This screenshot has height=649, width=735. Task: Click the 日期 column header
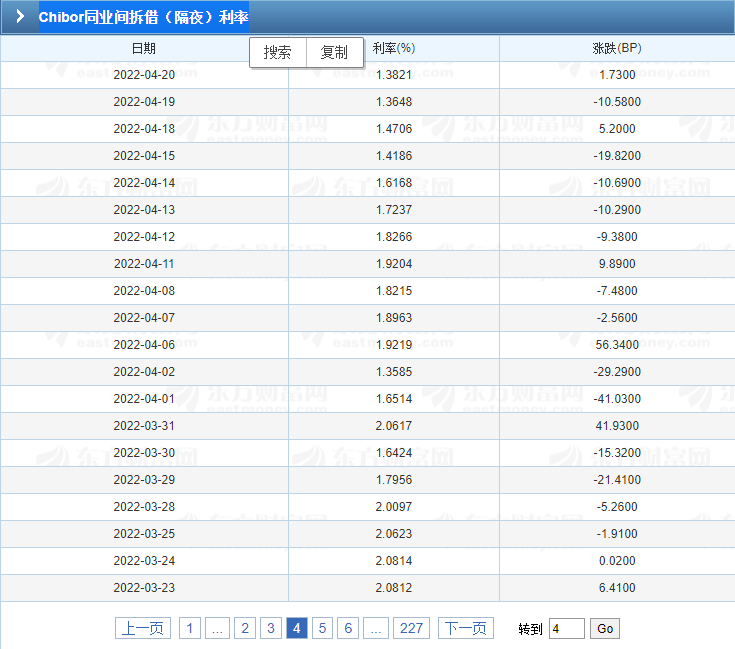click(143, 48)
